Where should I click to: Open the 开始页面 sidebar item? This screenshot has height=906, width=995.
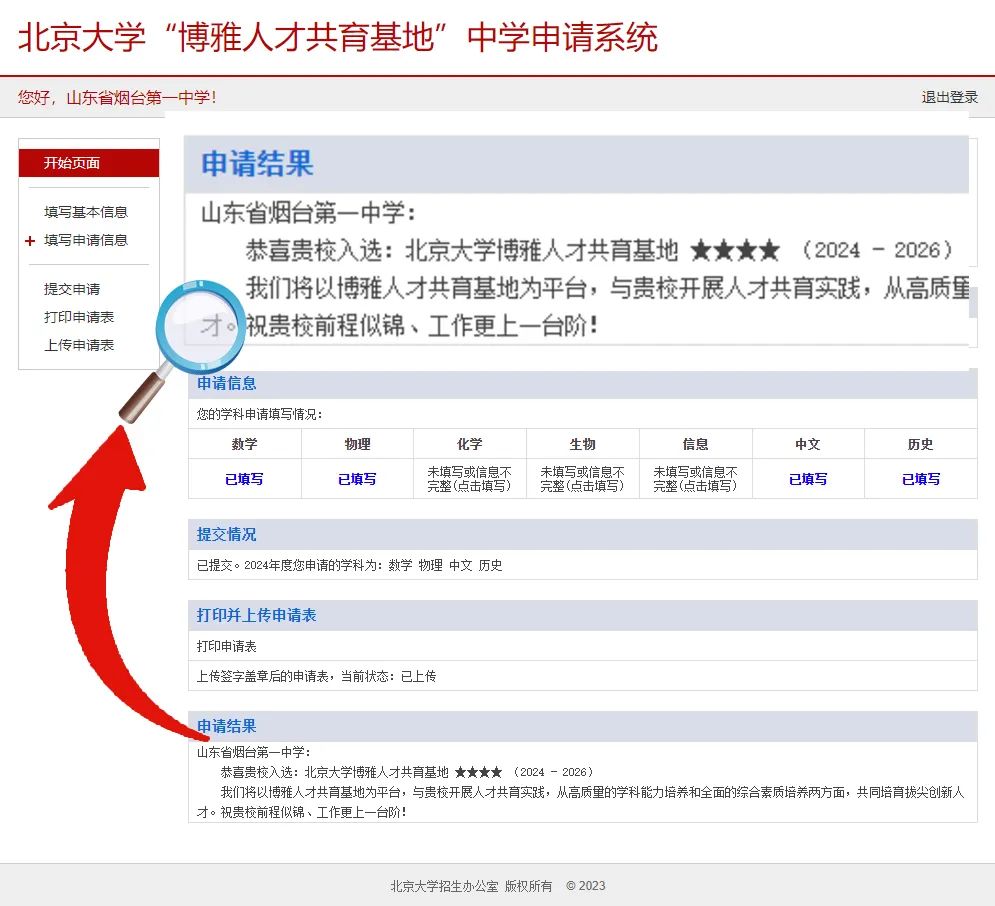(x=89, y=163)
